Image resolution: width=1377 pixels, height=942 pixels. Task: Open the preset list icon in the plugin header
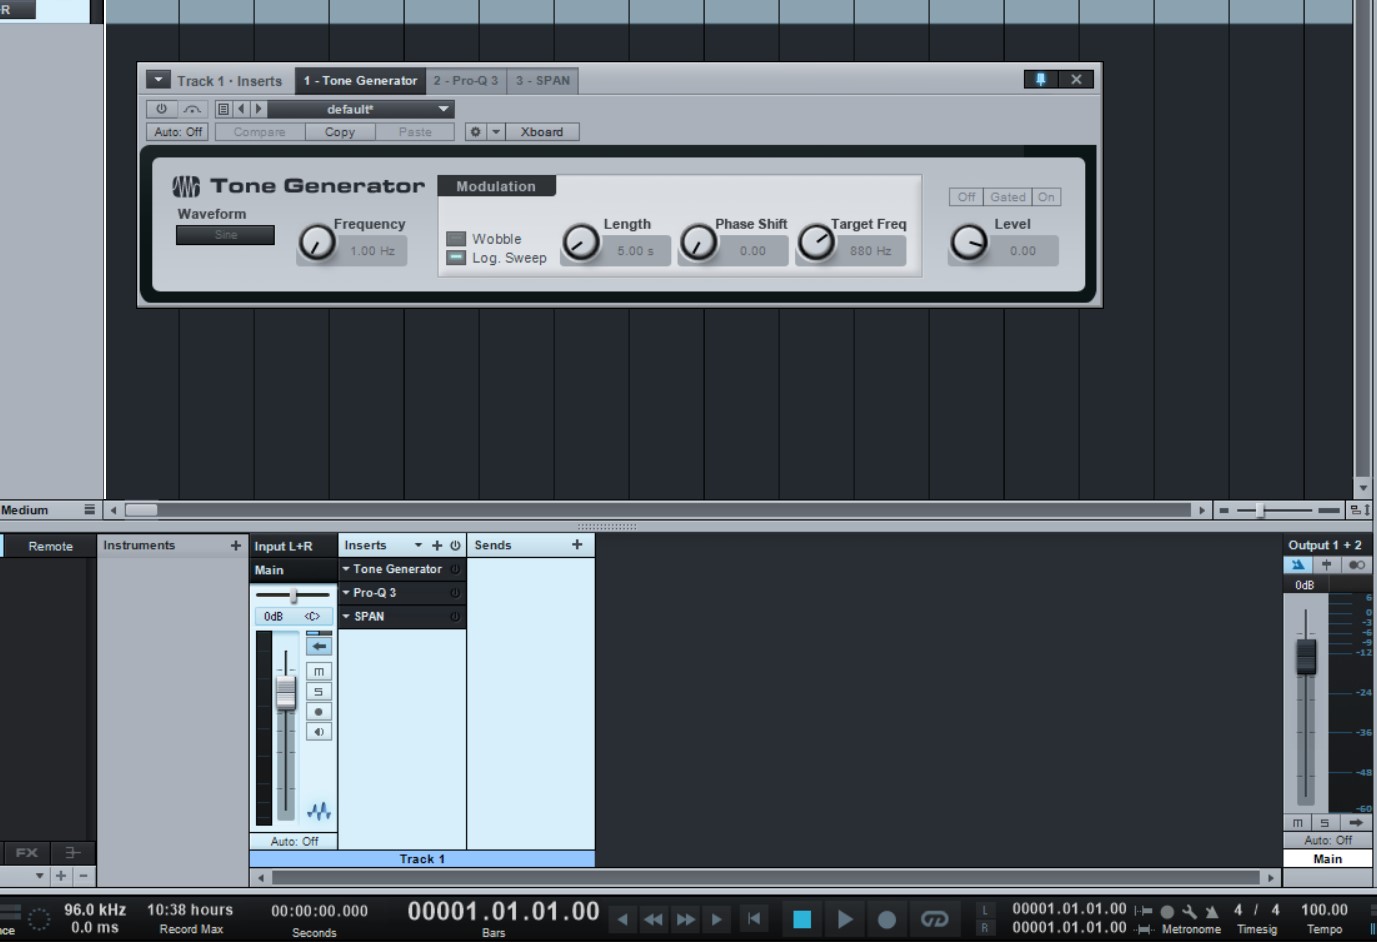pos(223,109)
